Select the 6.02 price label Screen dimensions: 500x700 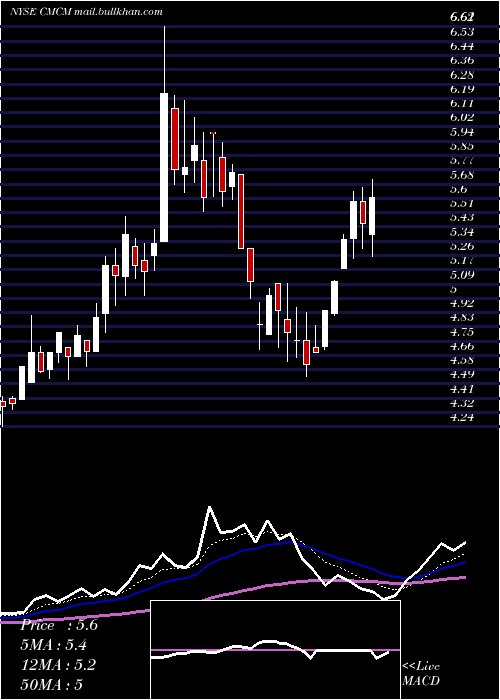pyautogui.click(x=462, y=117)
